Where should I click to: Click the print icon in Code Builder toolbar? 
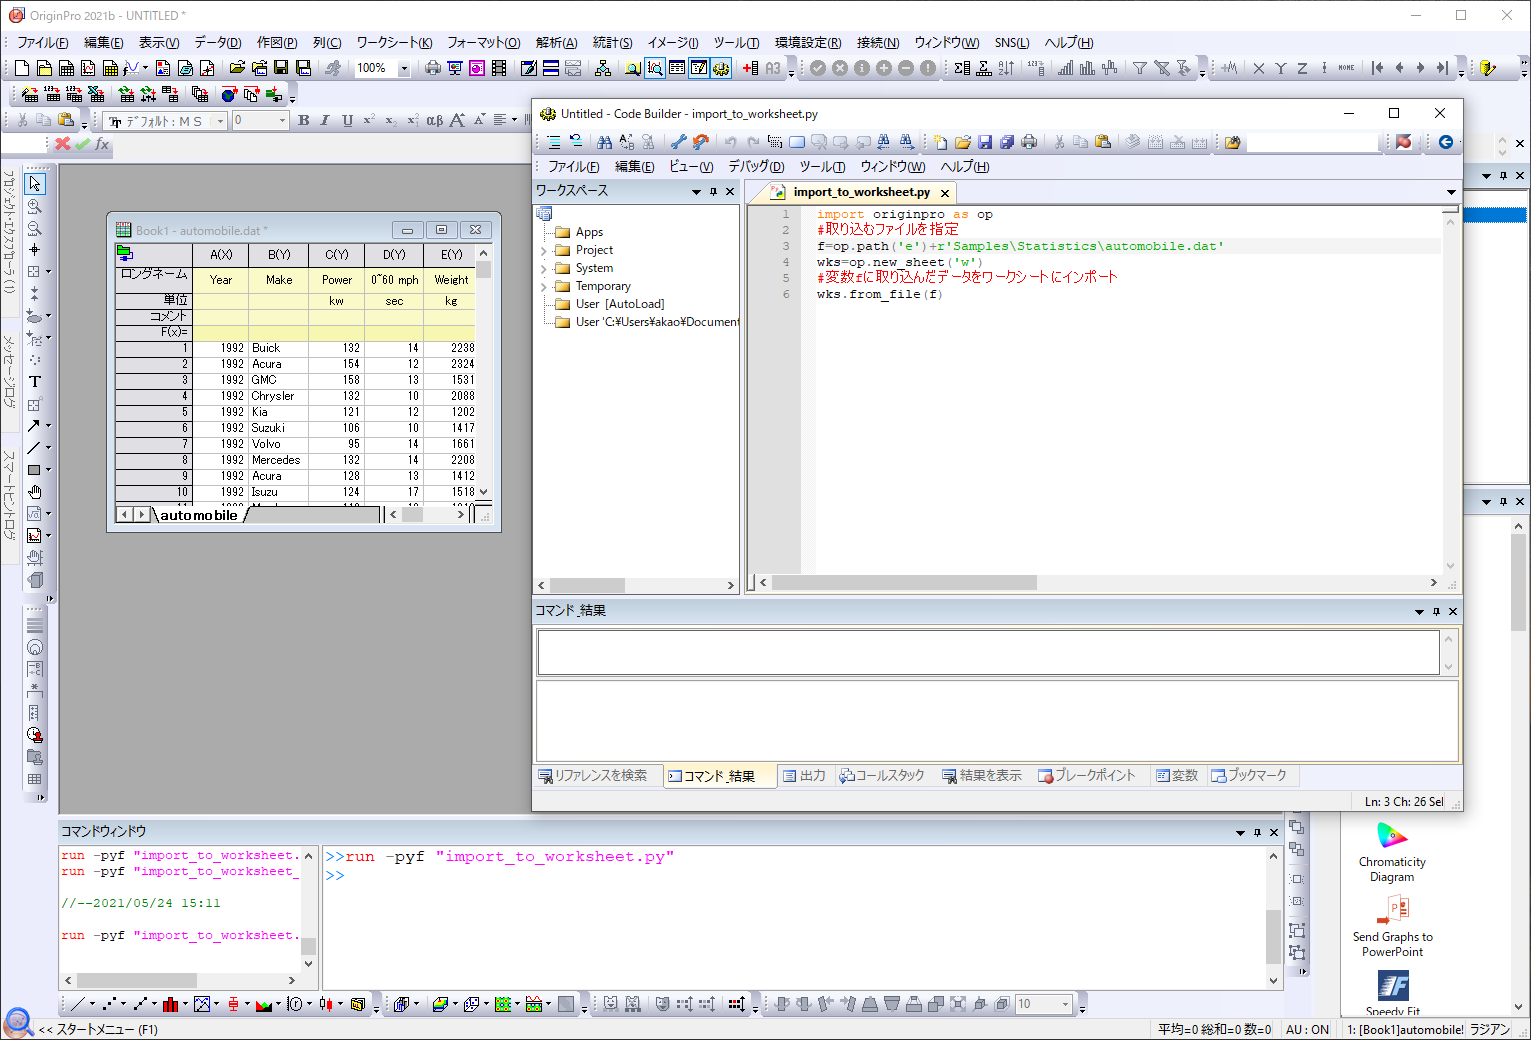click(1029, 142)
